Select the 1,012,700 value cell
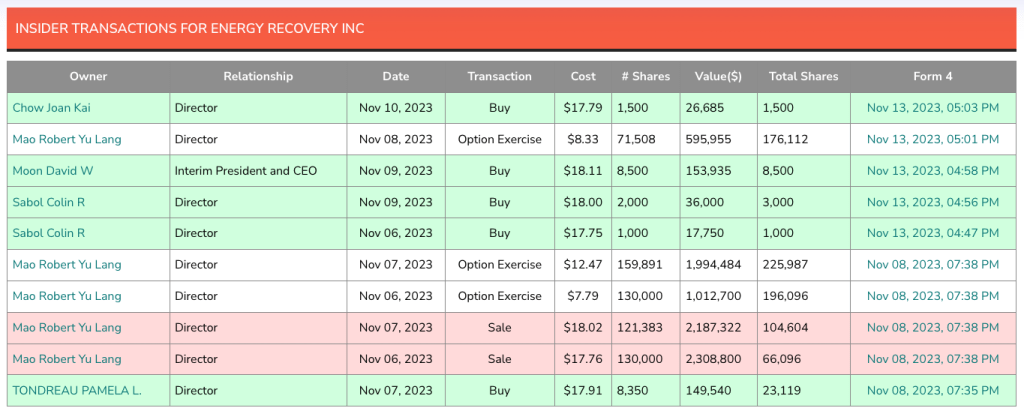The height and width of the screenshot is (411, 1024). coord(718,296)
